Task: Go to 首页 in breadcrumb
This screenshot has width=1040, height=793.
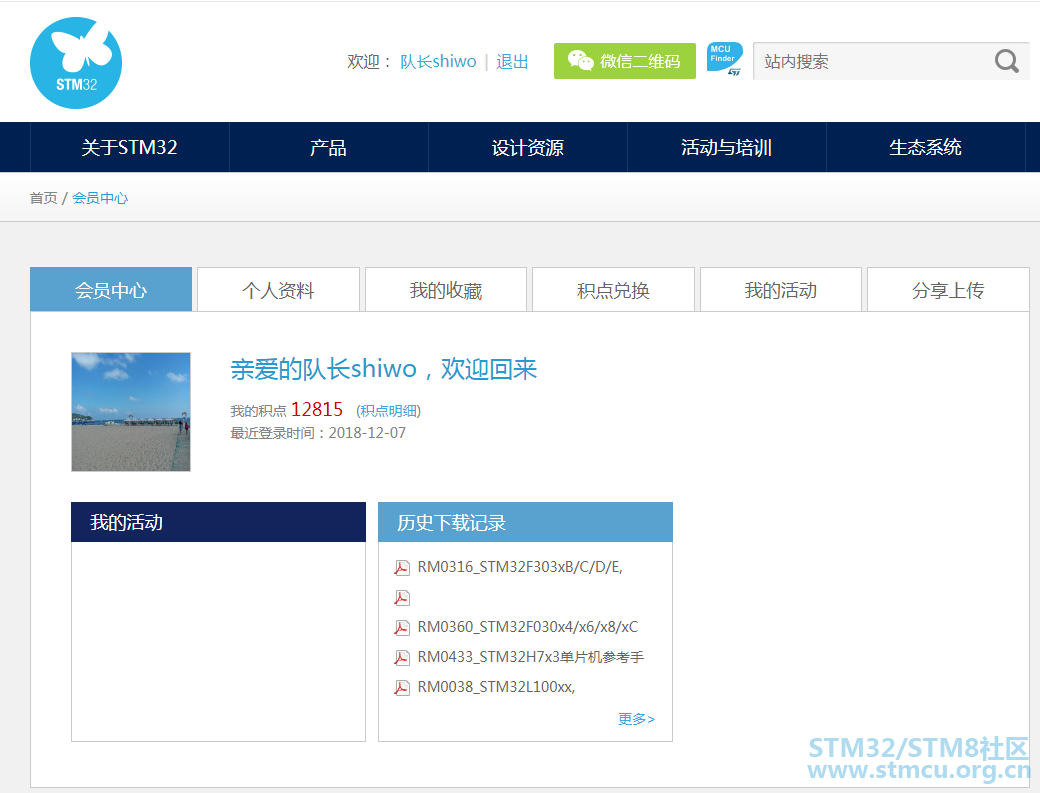Action: point(43,198)
